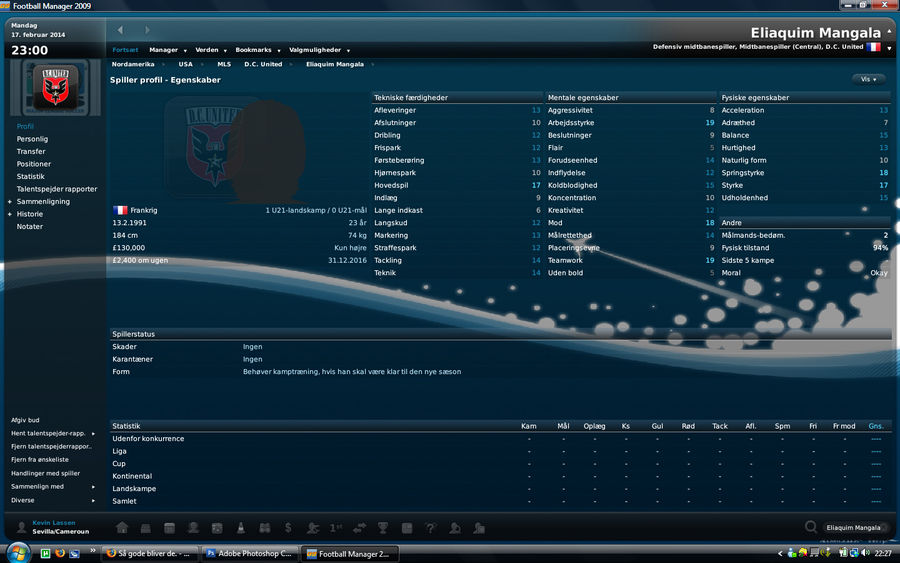
Task: Launch Firefox from the quick launch bar
Action: [60, 553]
